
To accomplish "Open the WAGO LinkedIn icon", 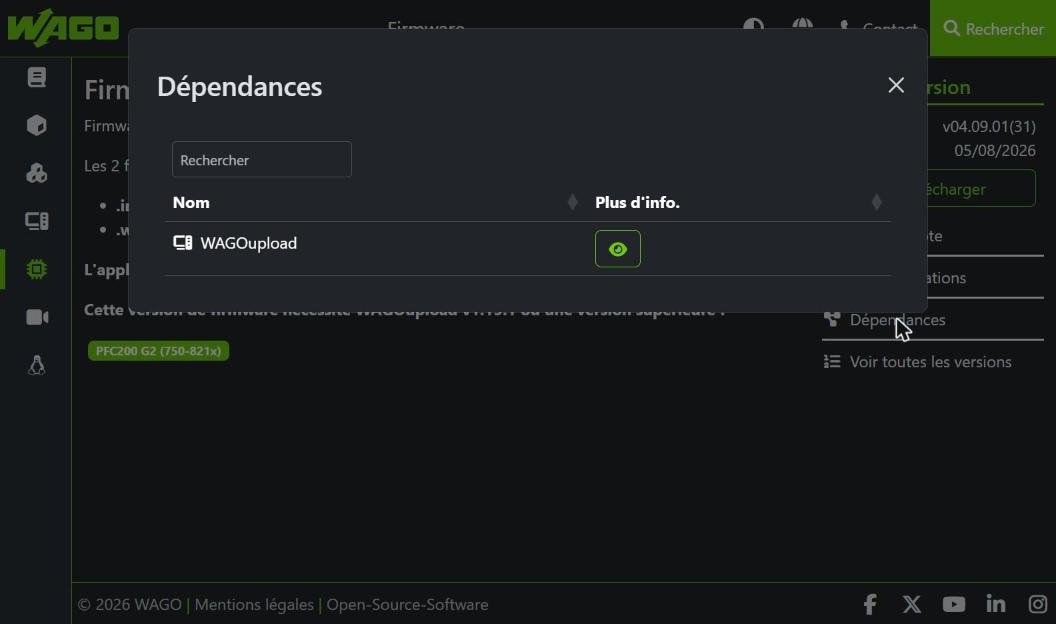I will pyautogui.click(x=996, y=604).
